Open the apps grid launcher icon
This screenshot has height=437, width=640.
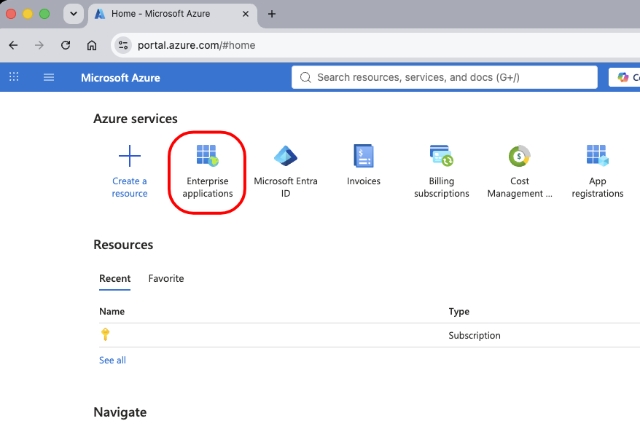tap(14, 77)
